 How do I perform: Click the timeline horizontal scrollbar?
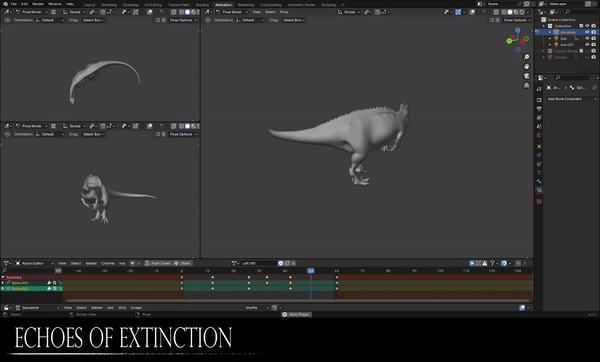click(x=297, y=301)
